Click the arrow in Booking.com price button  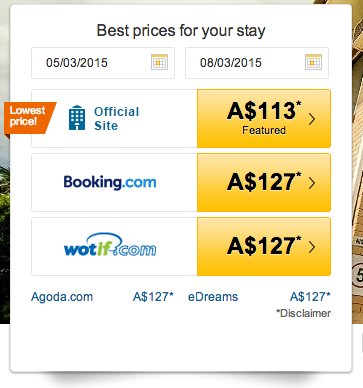[x=312, y=183]
